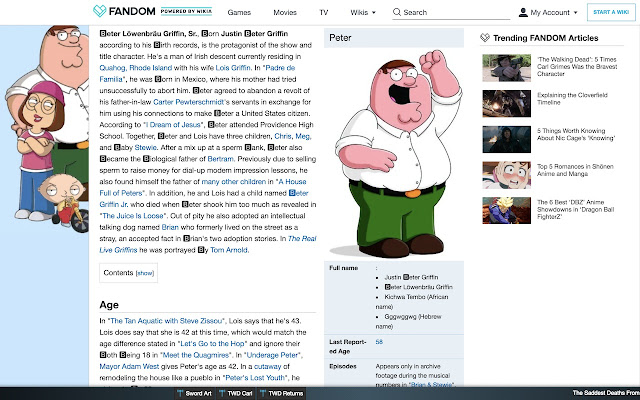Open the A House Full of Peters link
Viewport: 640px width, 400px height.
tap(203, 187)
